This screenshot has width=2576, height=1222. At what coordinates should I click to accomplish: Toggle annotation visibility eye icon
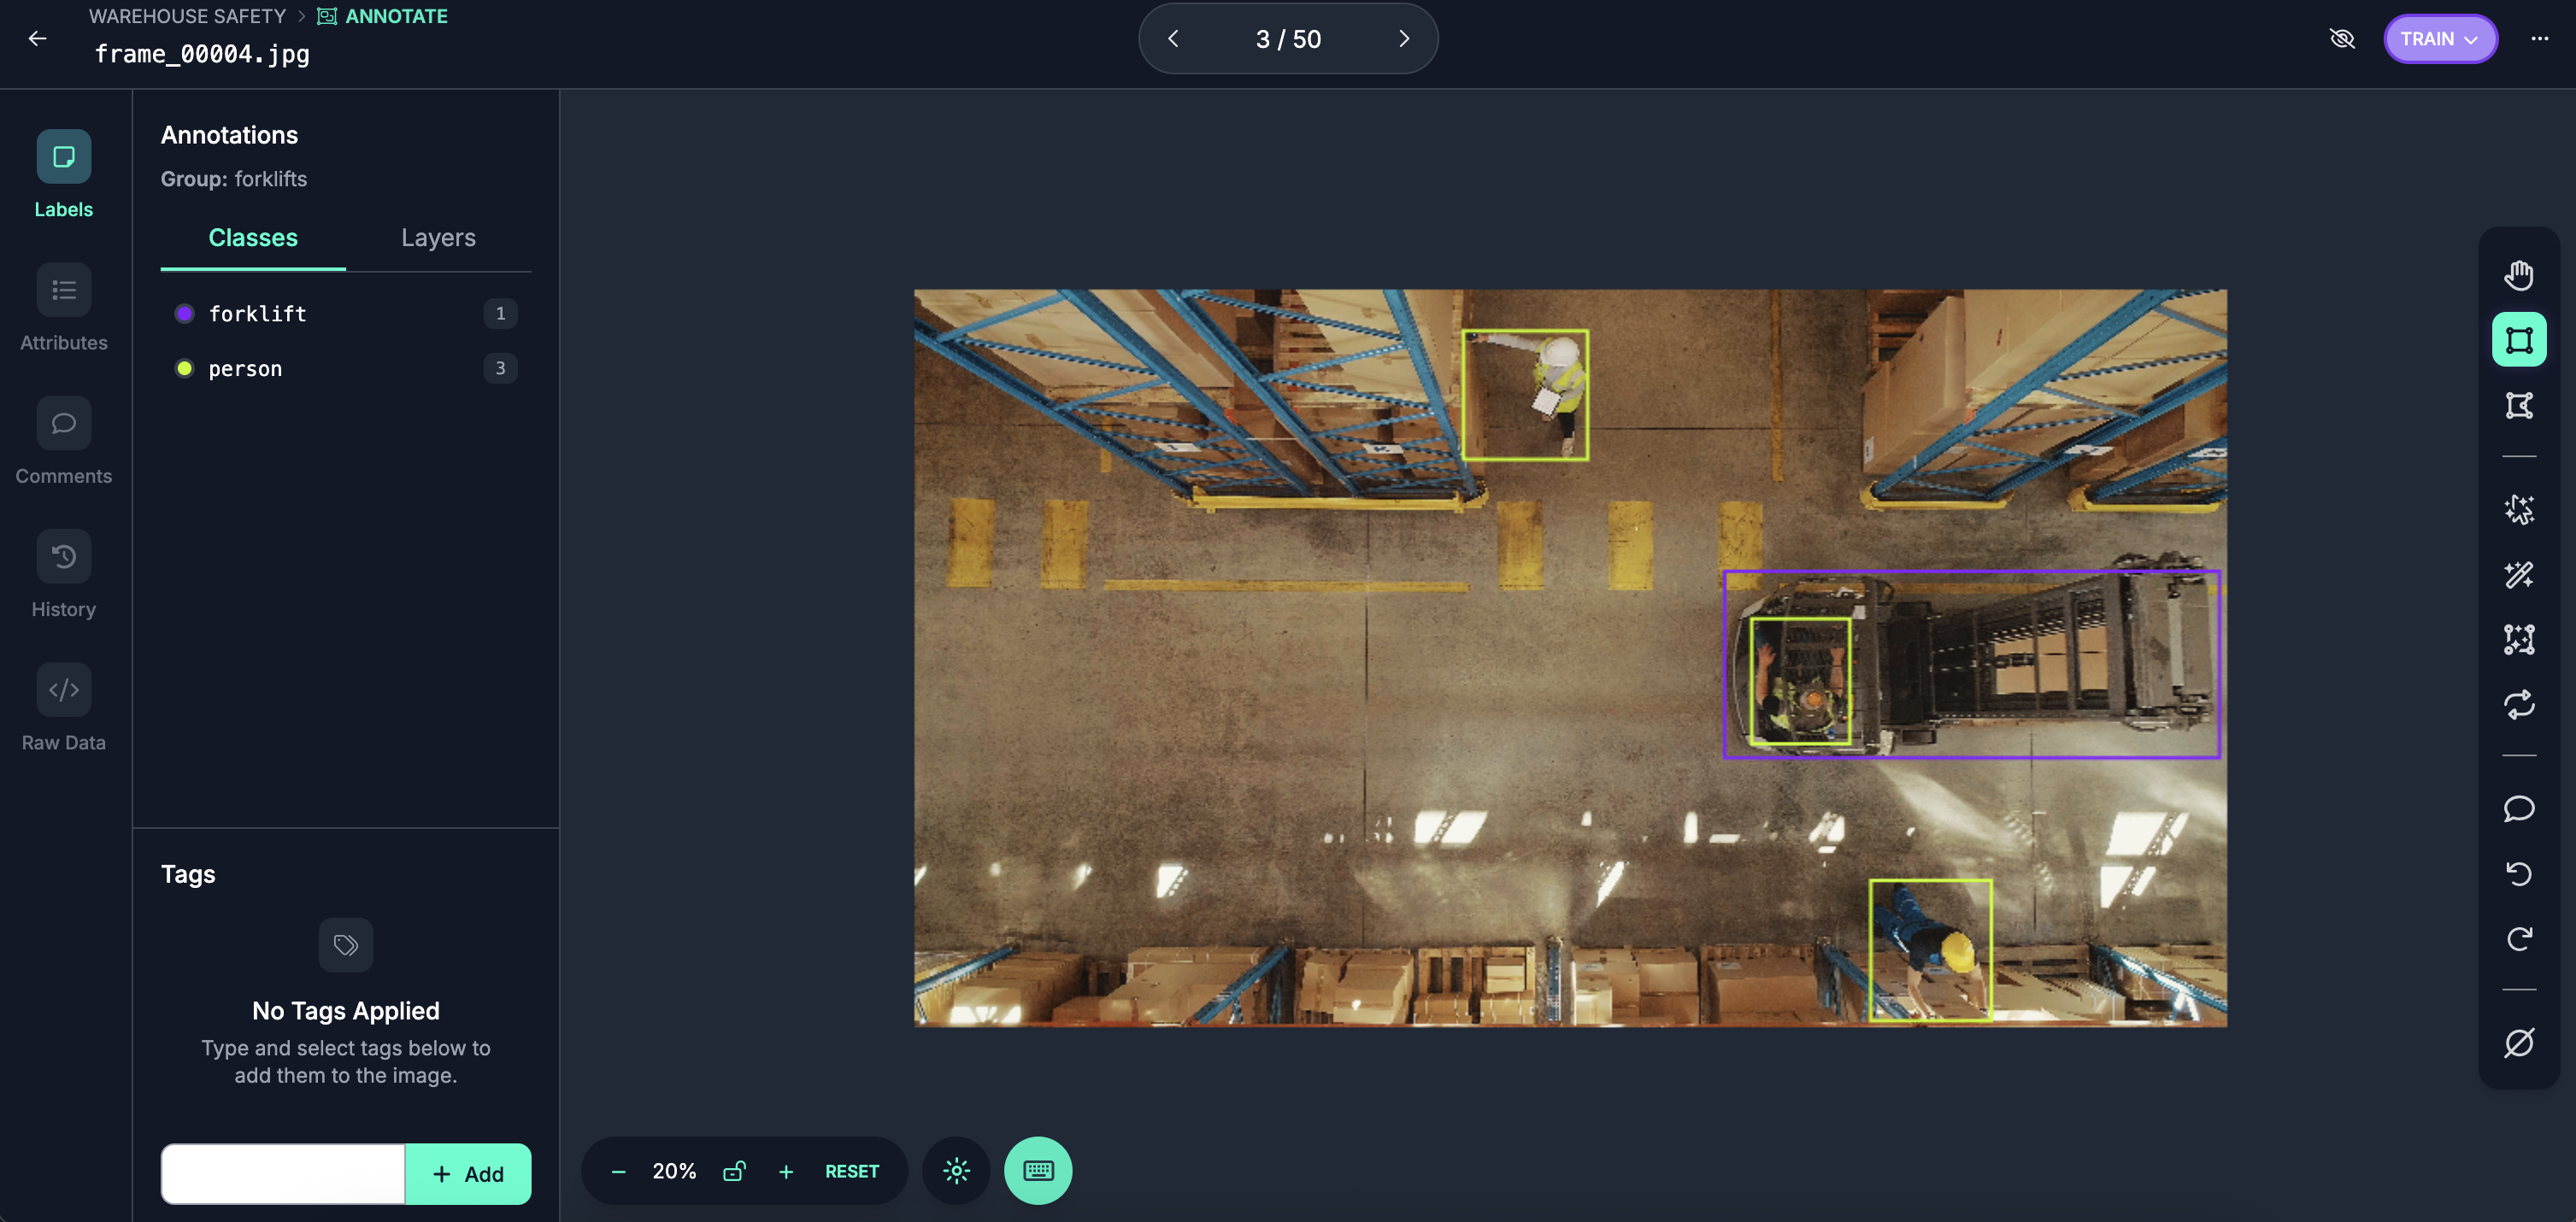coord(2341,39)
